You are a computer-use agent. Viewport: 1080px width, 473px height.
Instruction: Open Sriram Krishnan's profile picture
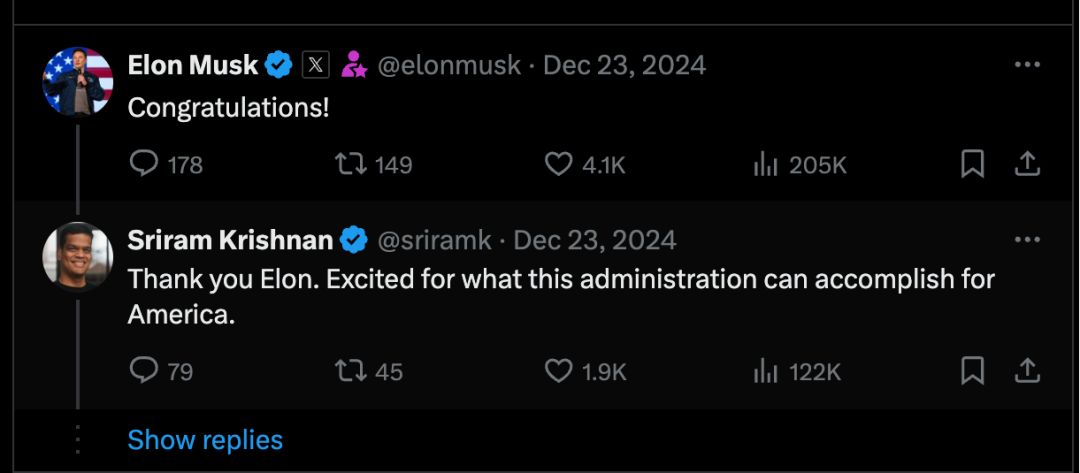[x=78, y=257]
